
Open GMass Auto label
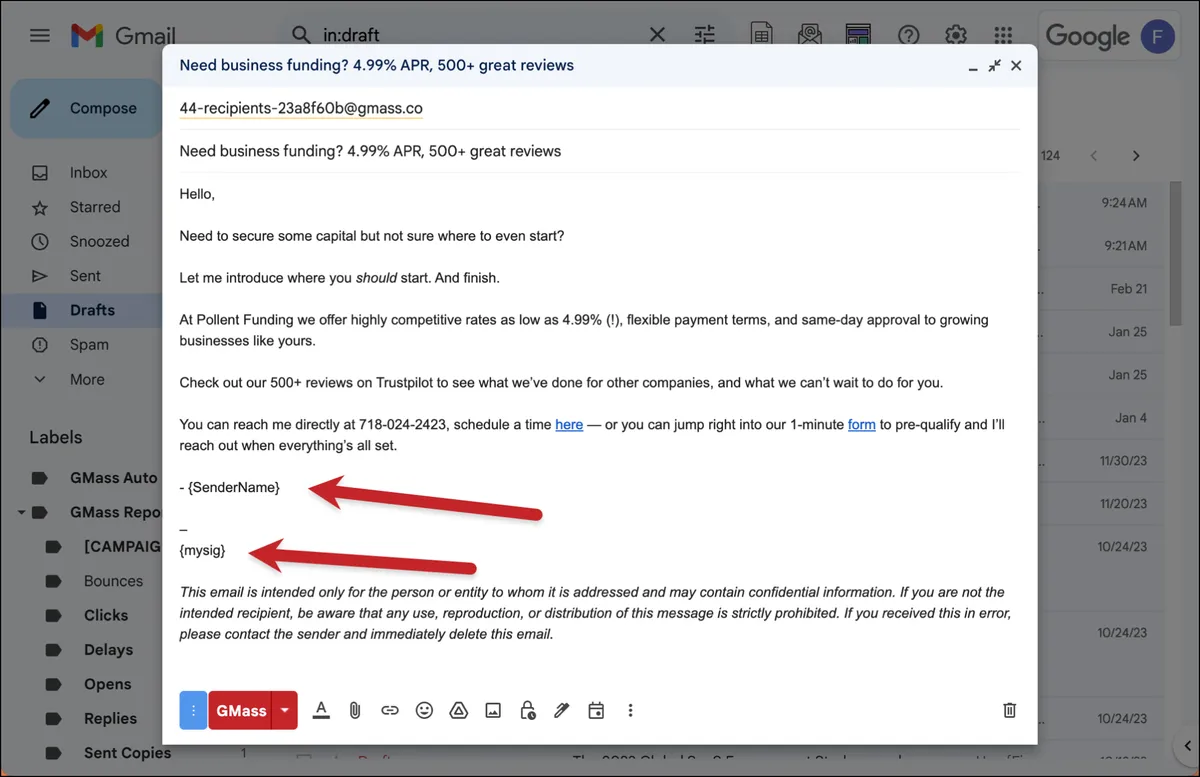[x=114, y=477]
